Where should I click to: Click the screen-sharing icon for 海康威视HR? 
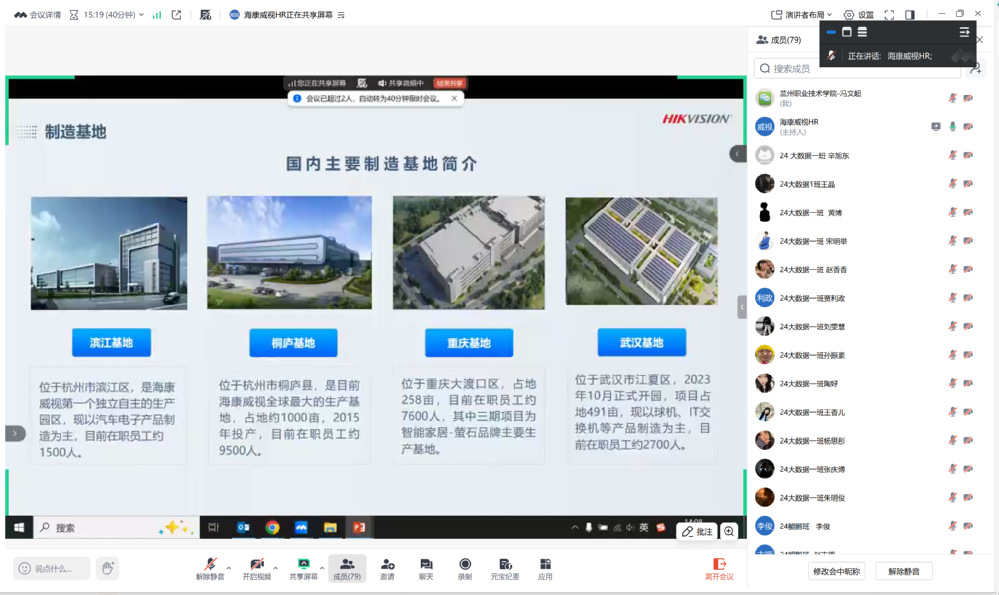(935, 127)
